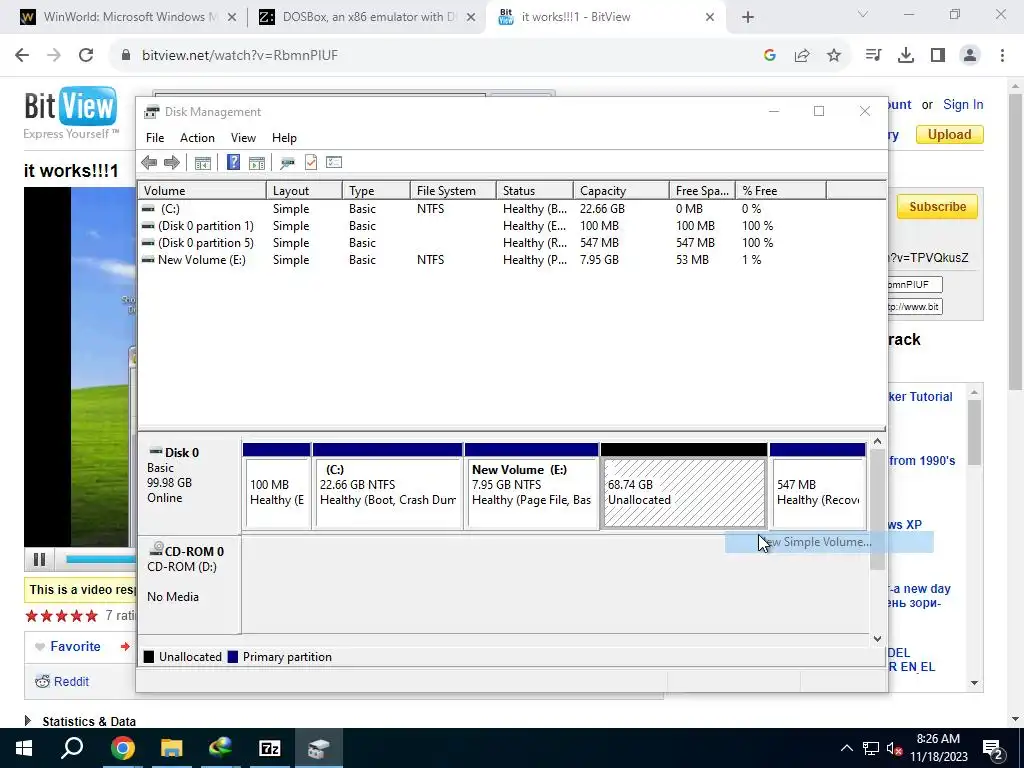The image size is (1024, 768).
Task: Click the Forward arrow in Disk Management toolbar
Action: tap(172, 162)
